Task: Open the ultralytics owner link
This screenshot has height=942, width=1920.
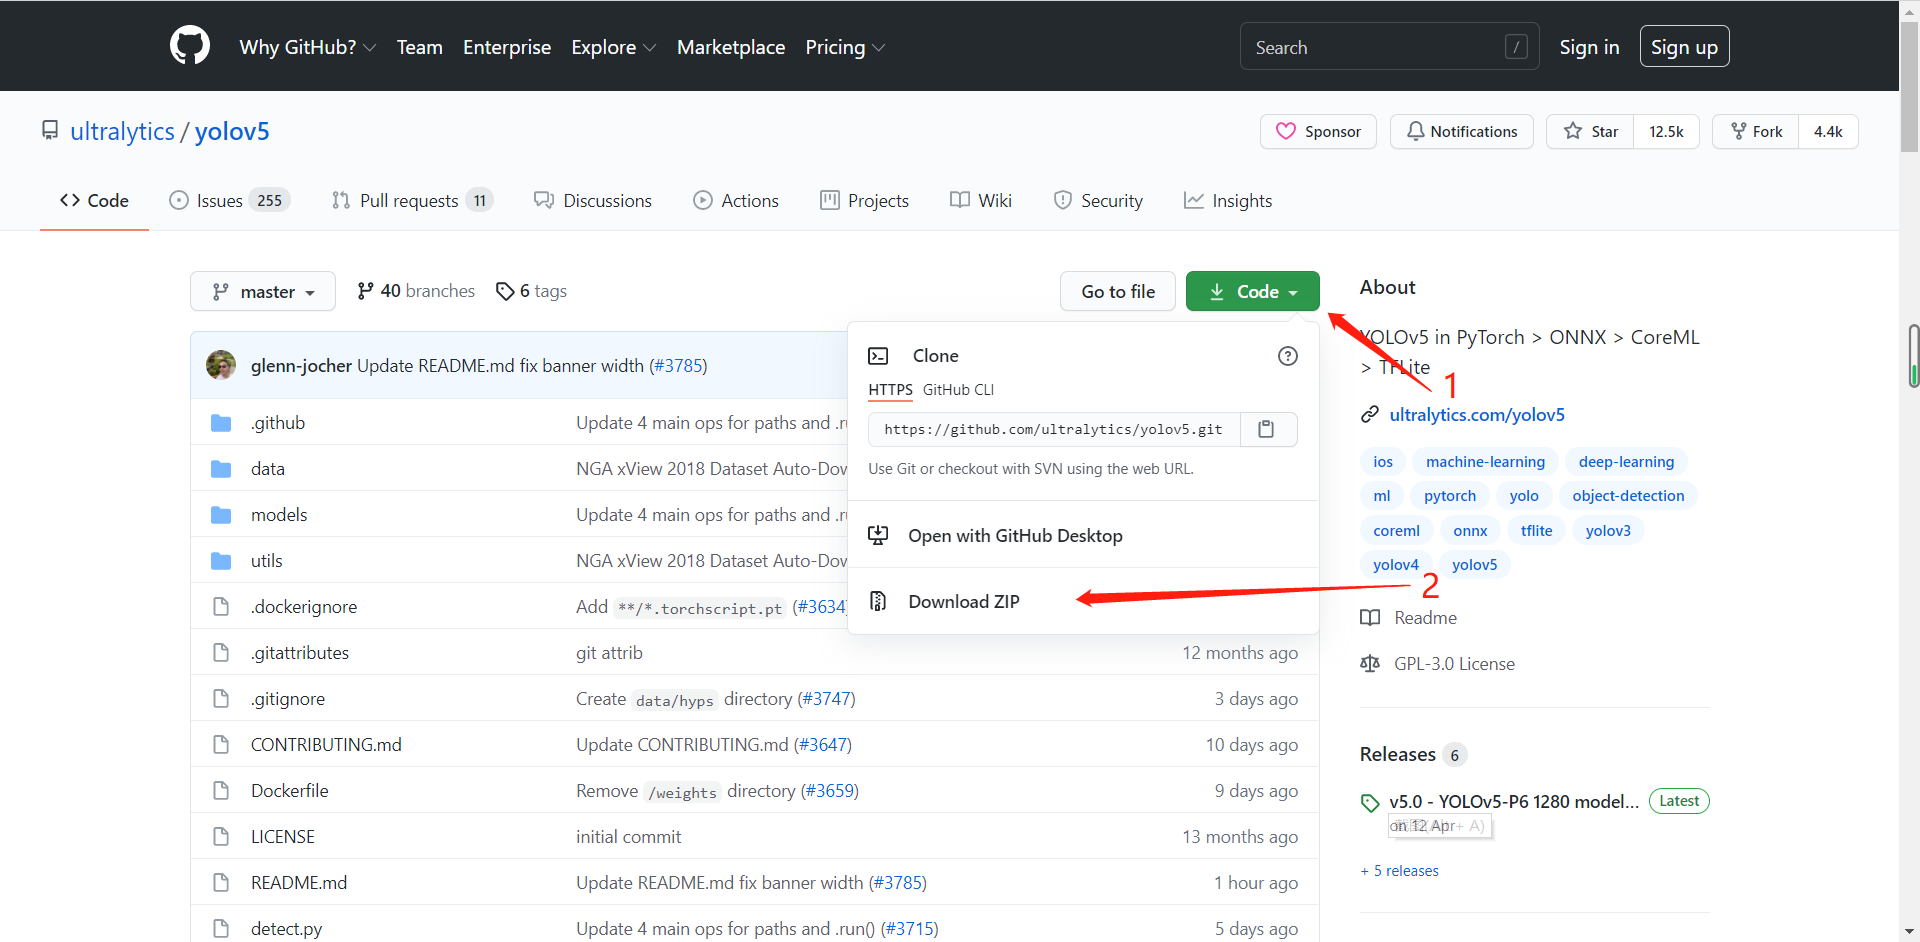Action: 122,131
